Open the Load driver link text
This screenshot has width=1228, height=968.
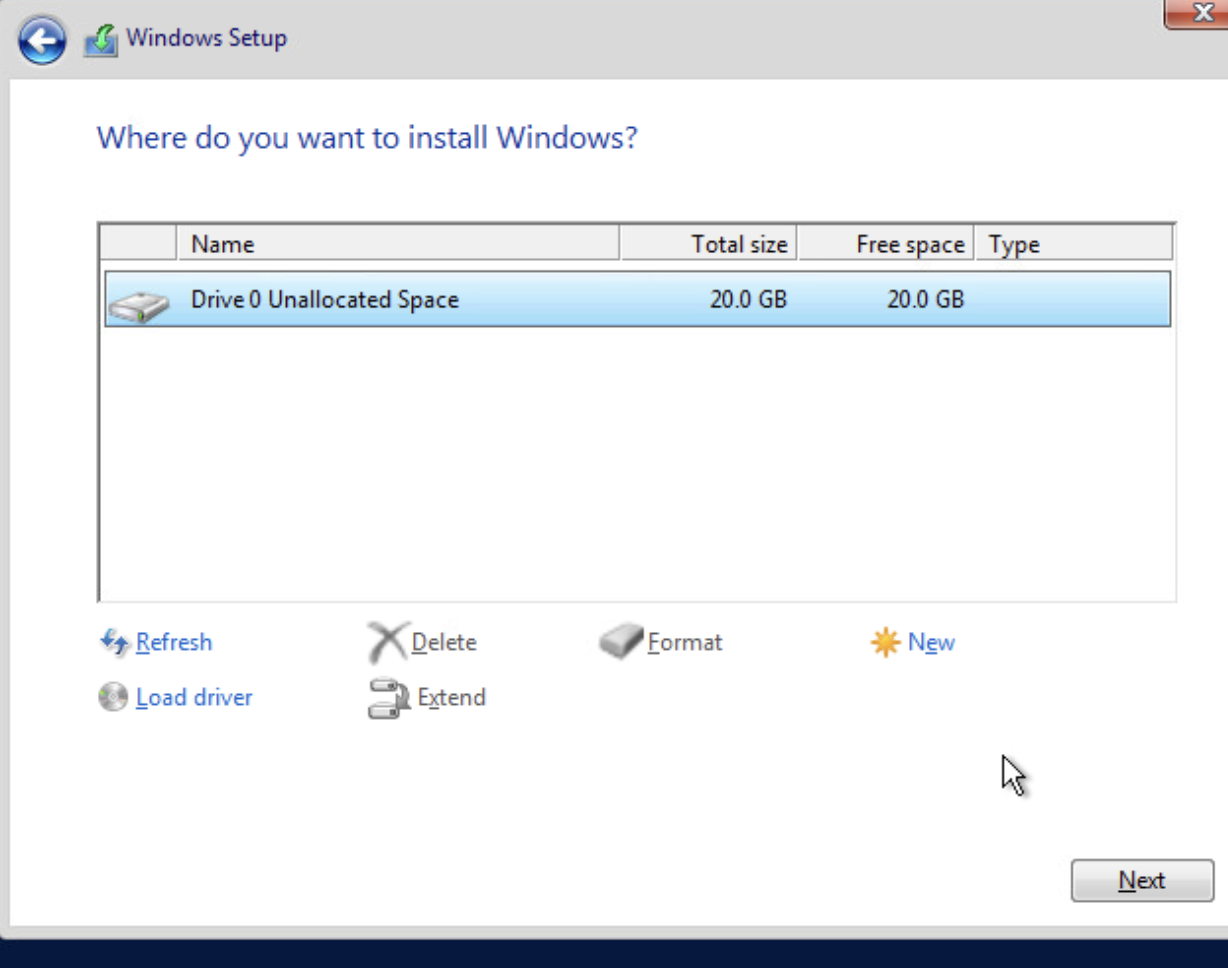point(194,697)
